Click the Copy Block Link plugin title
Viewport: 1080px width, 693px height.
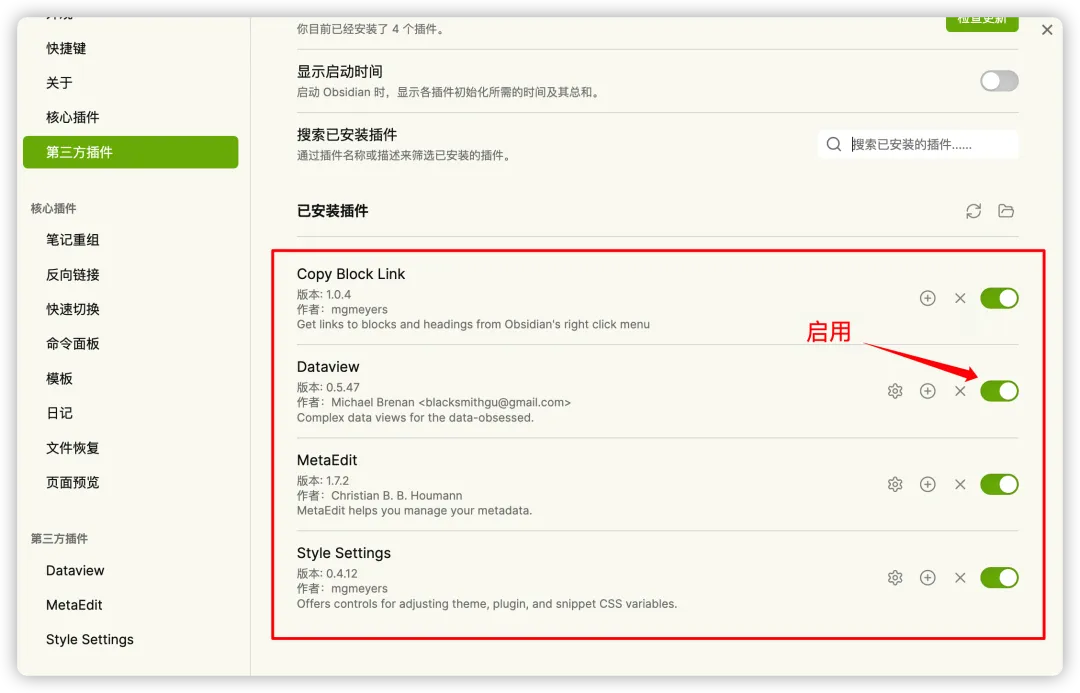[x=351, y=274]
